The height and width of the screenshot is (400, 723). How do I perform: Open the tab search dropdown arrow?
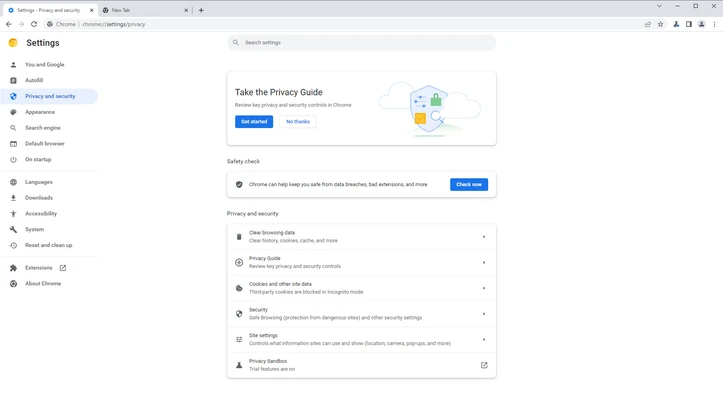tap(659, 6)
